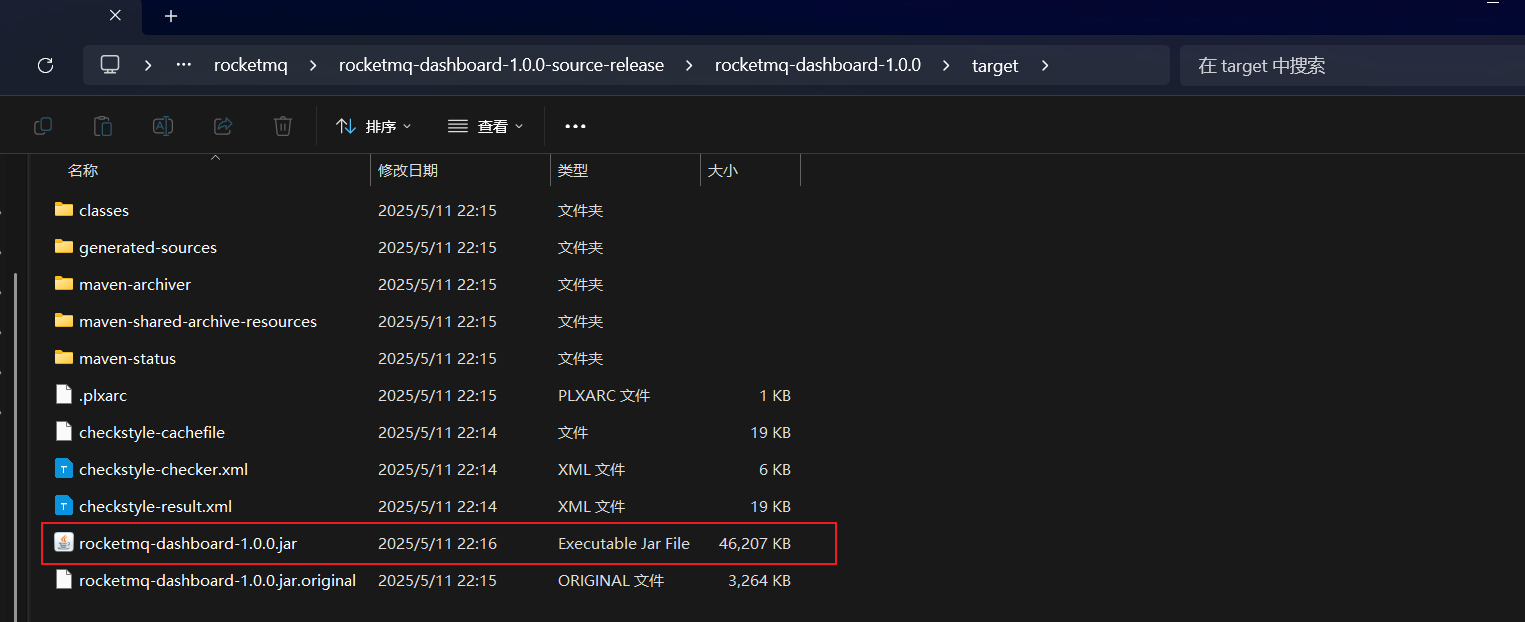Click the checkstyle-checker.xml file name

pyautogui.click(x=164, y=470)
